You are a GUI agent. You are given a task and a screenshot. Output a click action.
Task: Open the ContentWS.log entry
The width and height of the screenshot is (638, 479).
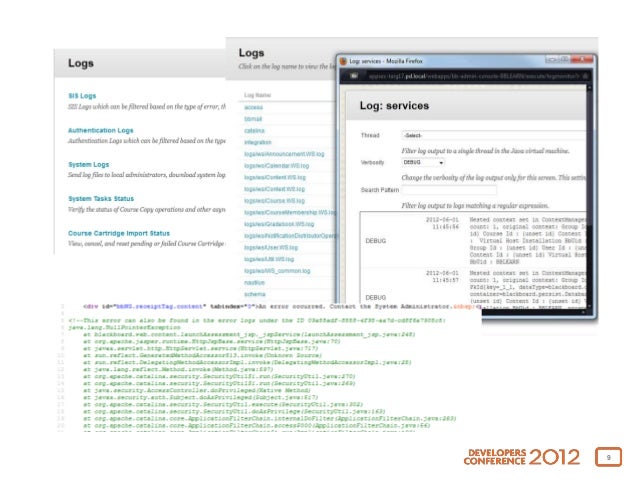(x=275, y=177)
